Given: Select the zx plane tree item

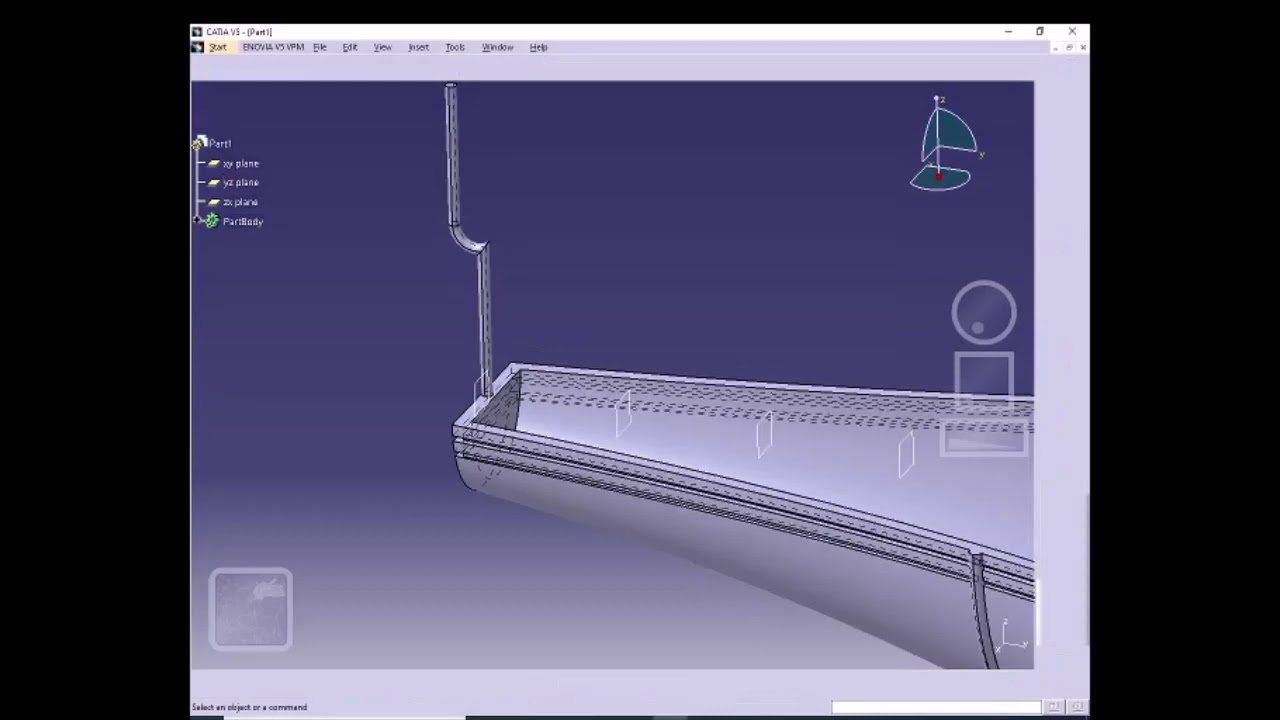Looking at the screenshot, I should click(240, 202).
